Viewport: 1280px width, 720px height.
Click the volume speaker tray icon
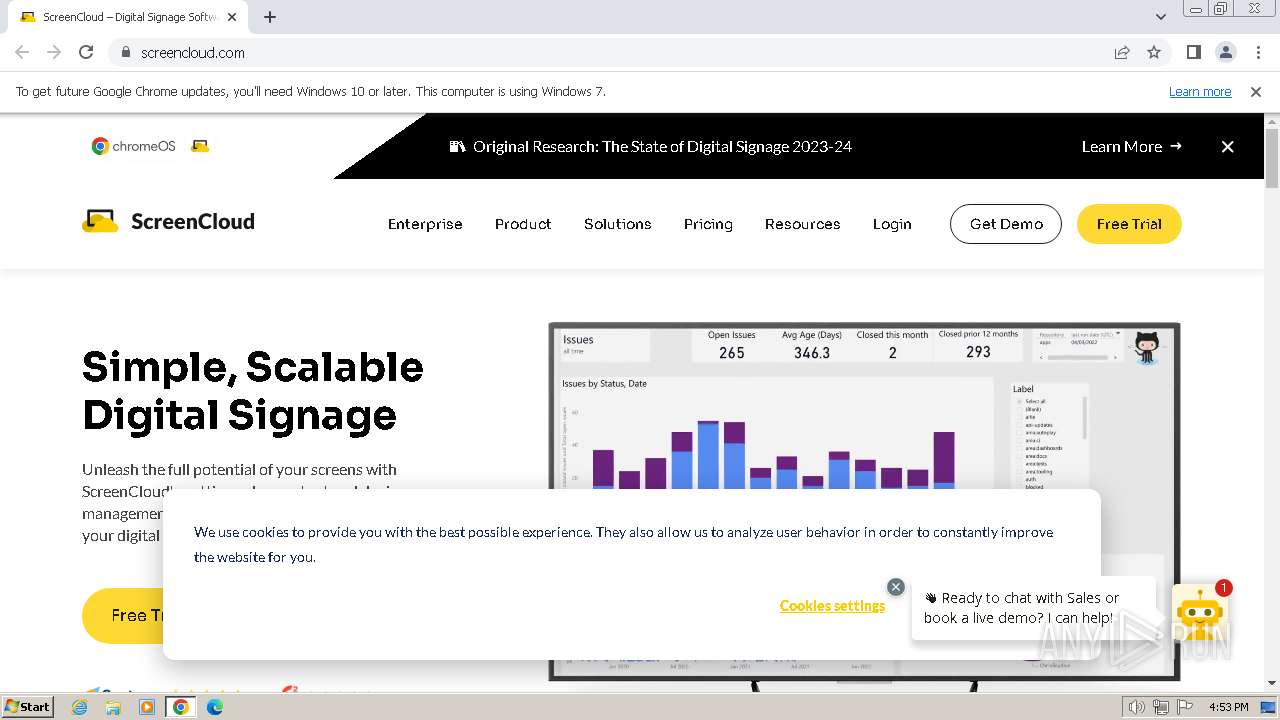(x=1137, y=707)
